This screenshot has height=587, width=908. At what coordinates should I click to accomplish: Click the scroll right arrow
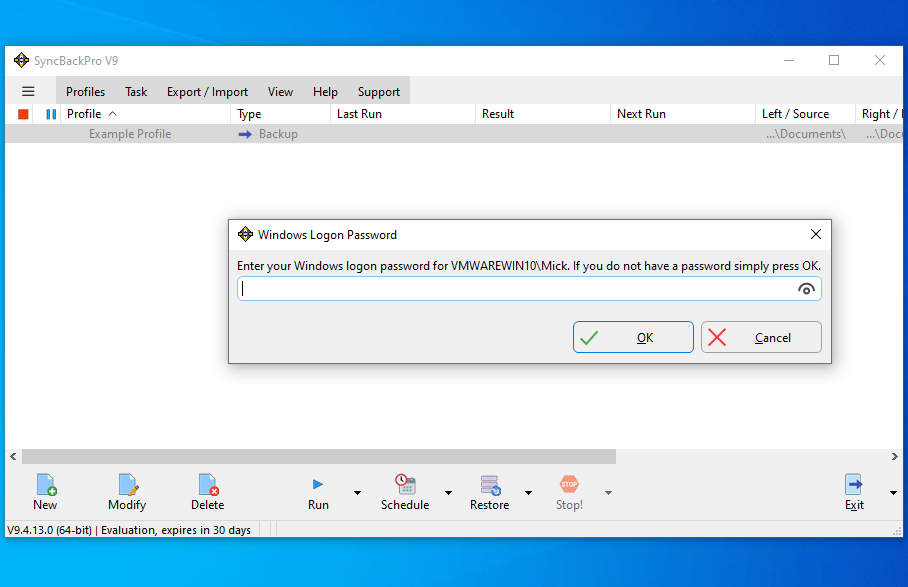pos(895,456)
